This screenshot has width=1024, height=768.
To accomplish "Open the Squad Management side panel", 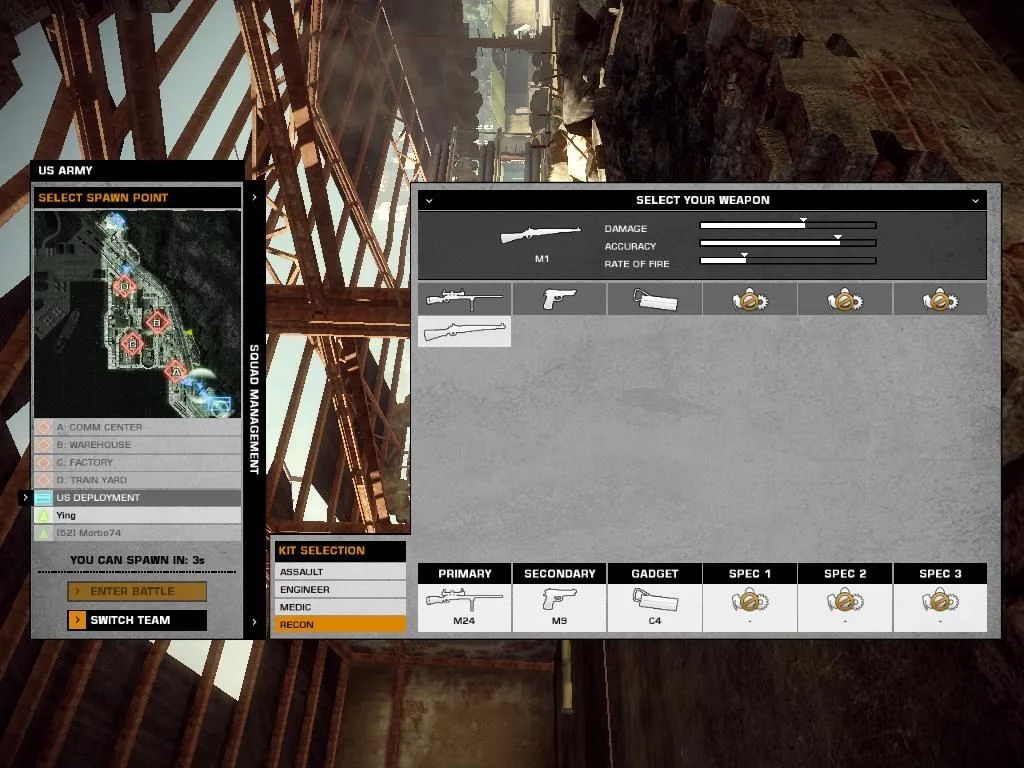I will (x=254, y=409).
